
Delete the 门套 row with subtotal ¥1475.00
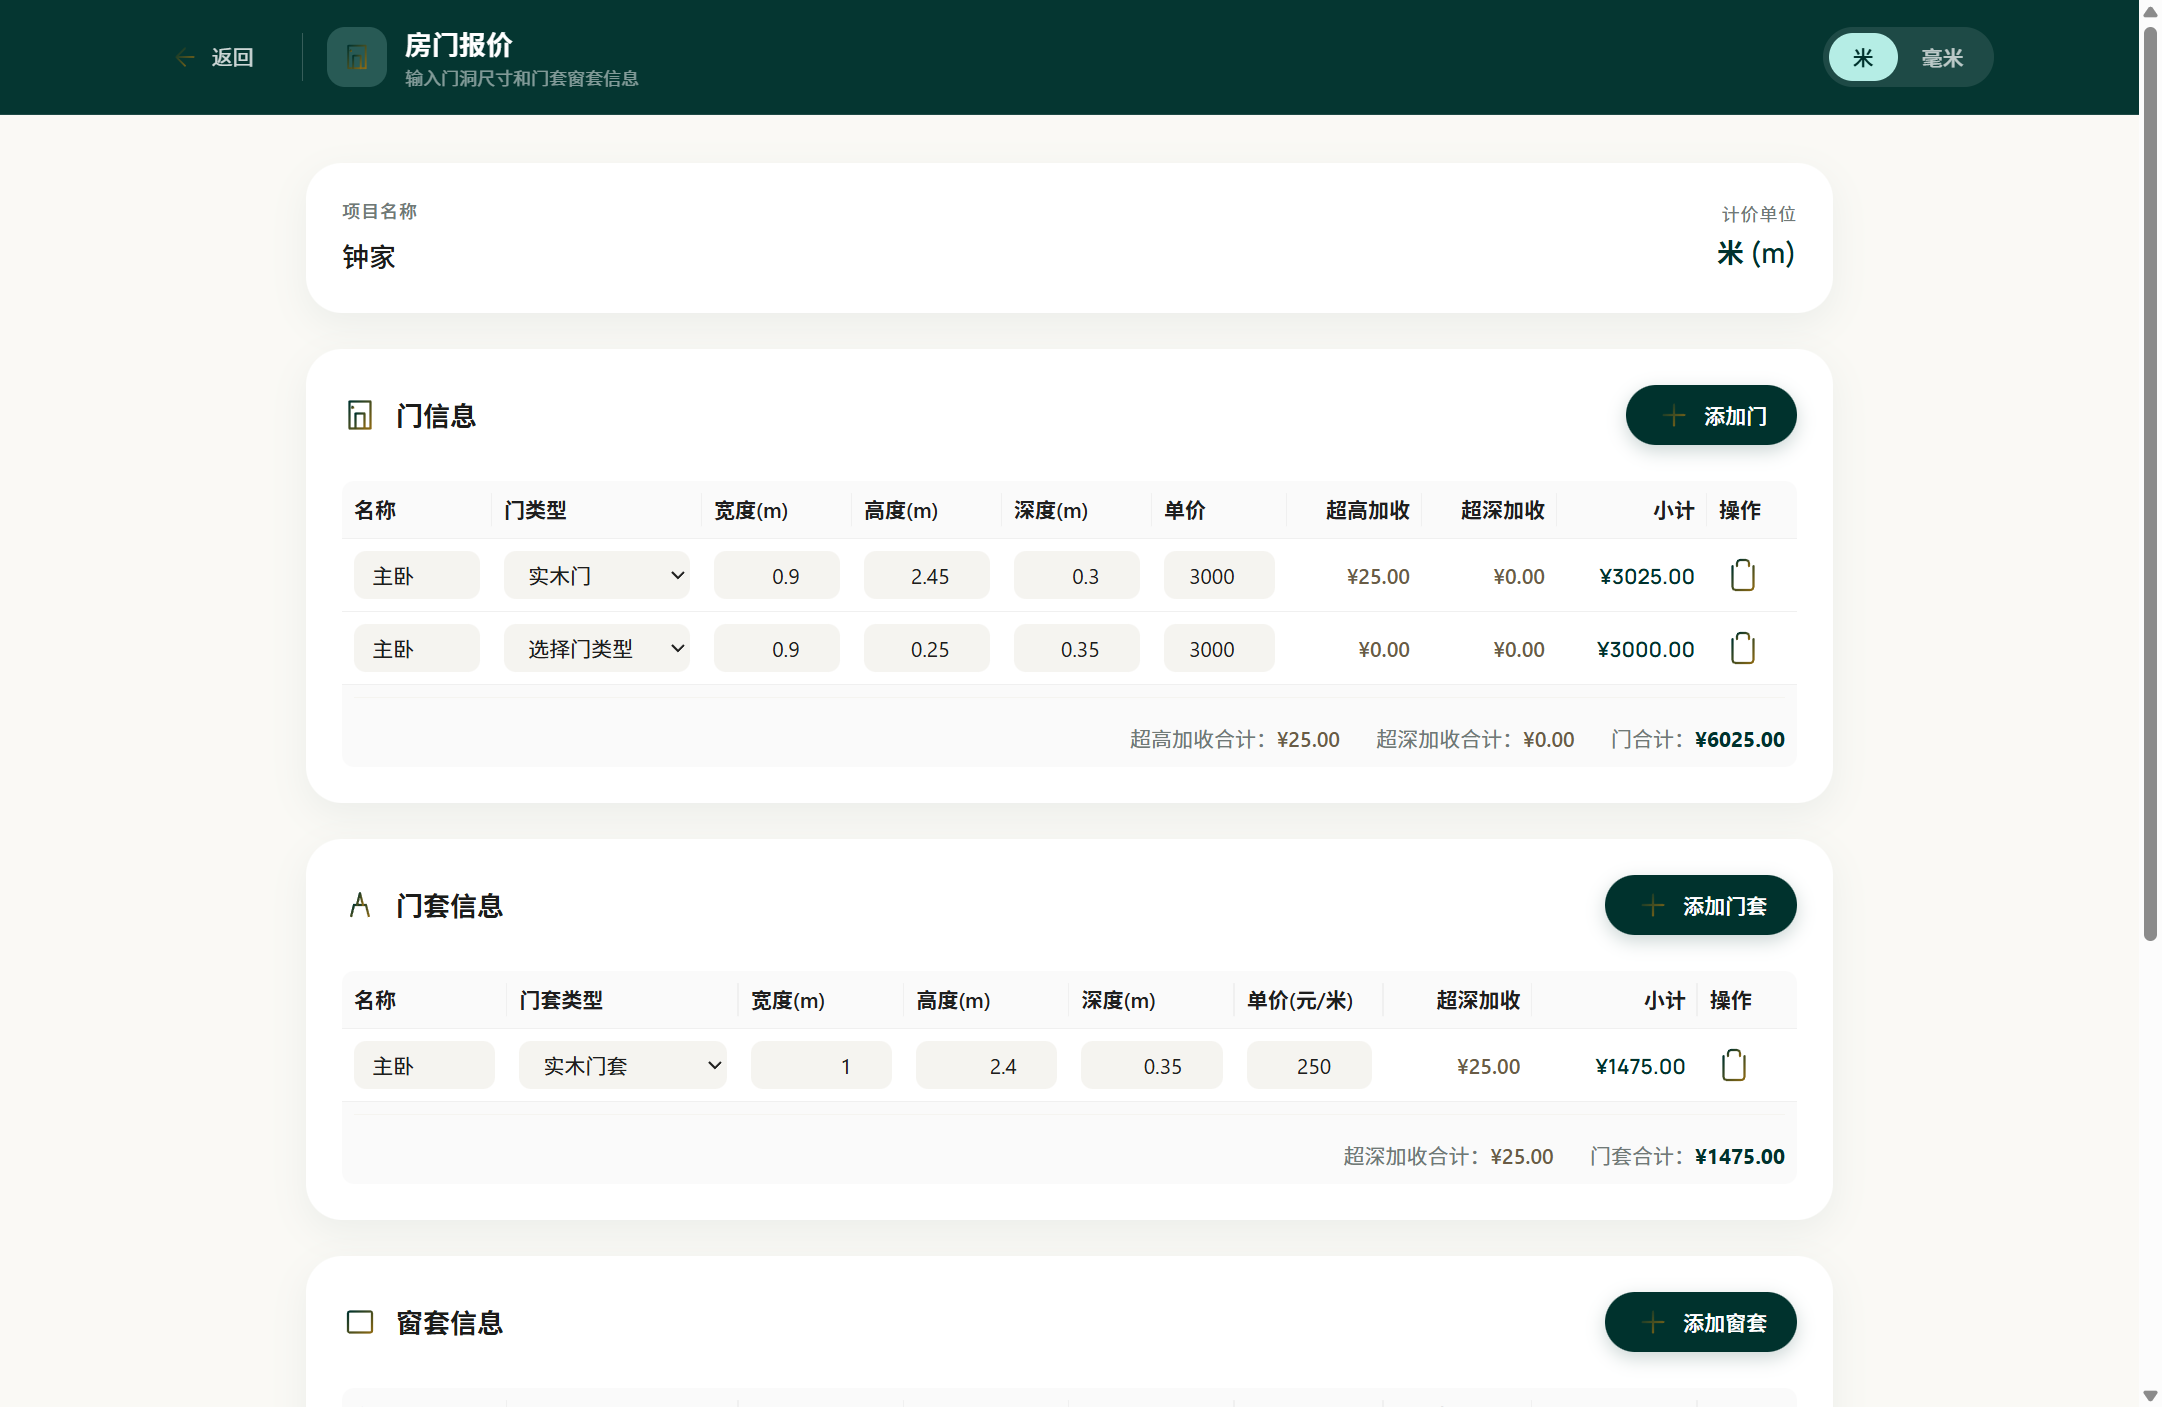[x=1733, y=1065]
